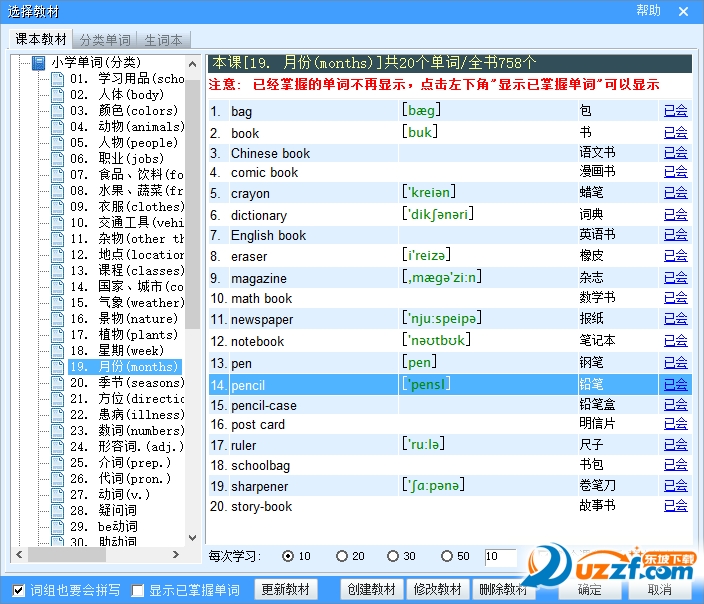The image size is (704, 604).
Task: Mark 'pencil' as 已会
Action: (676, 384)
